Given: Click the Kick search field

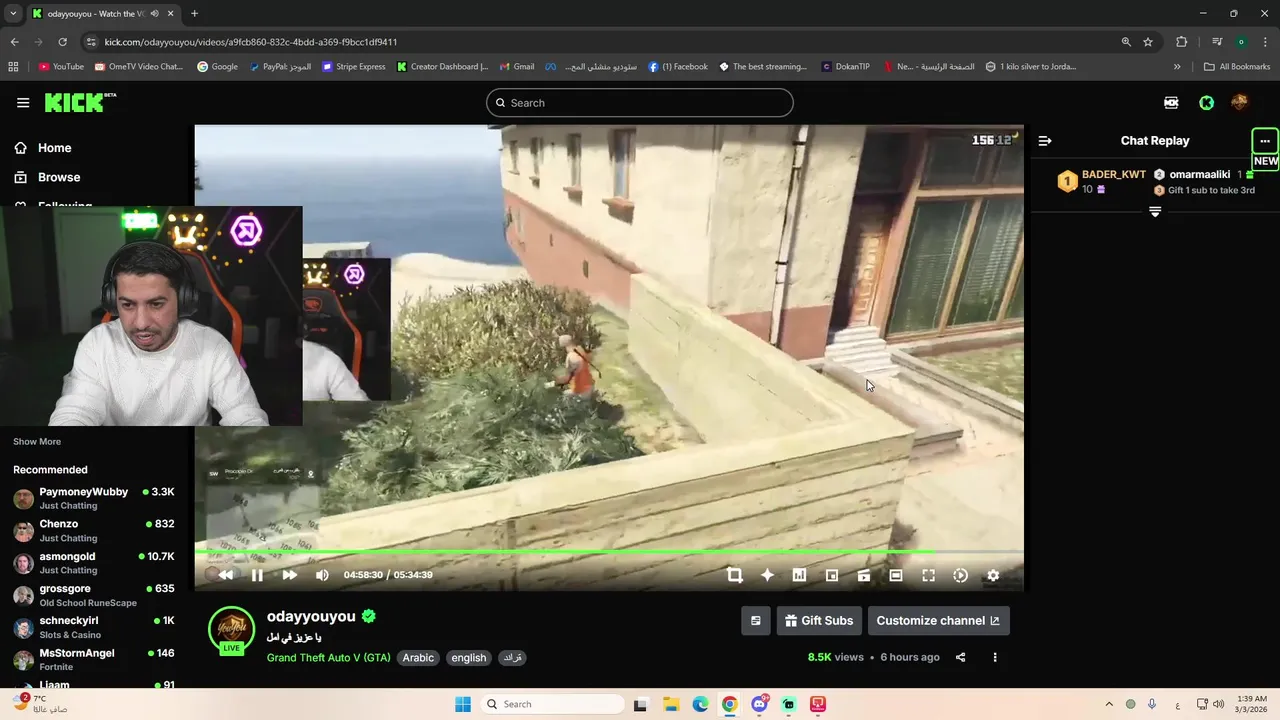Looking at the screenshot, I should coord(640,103).
